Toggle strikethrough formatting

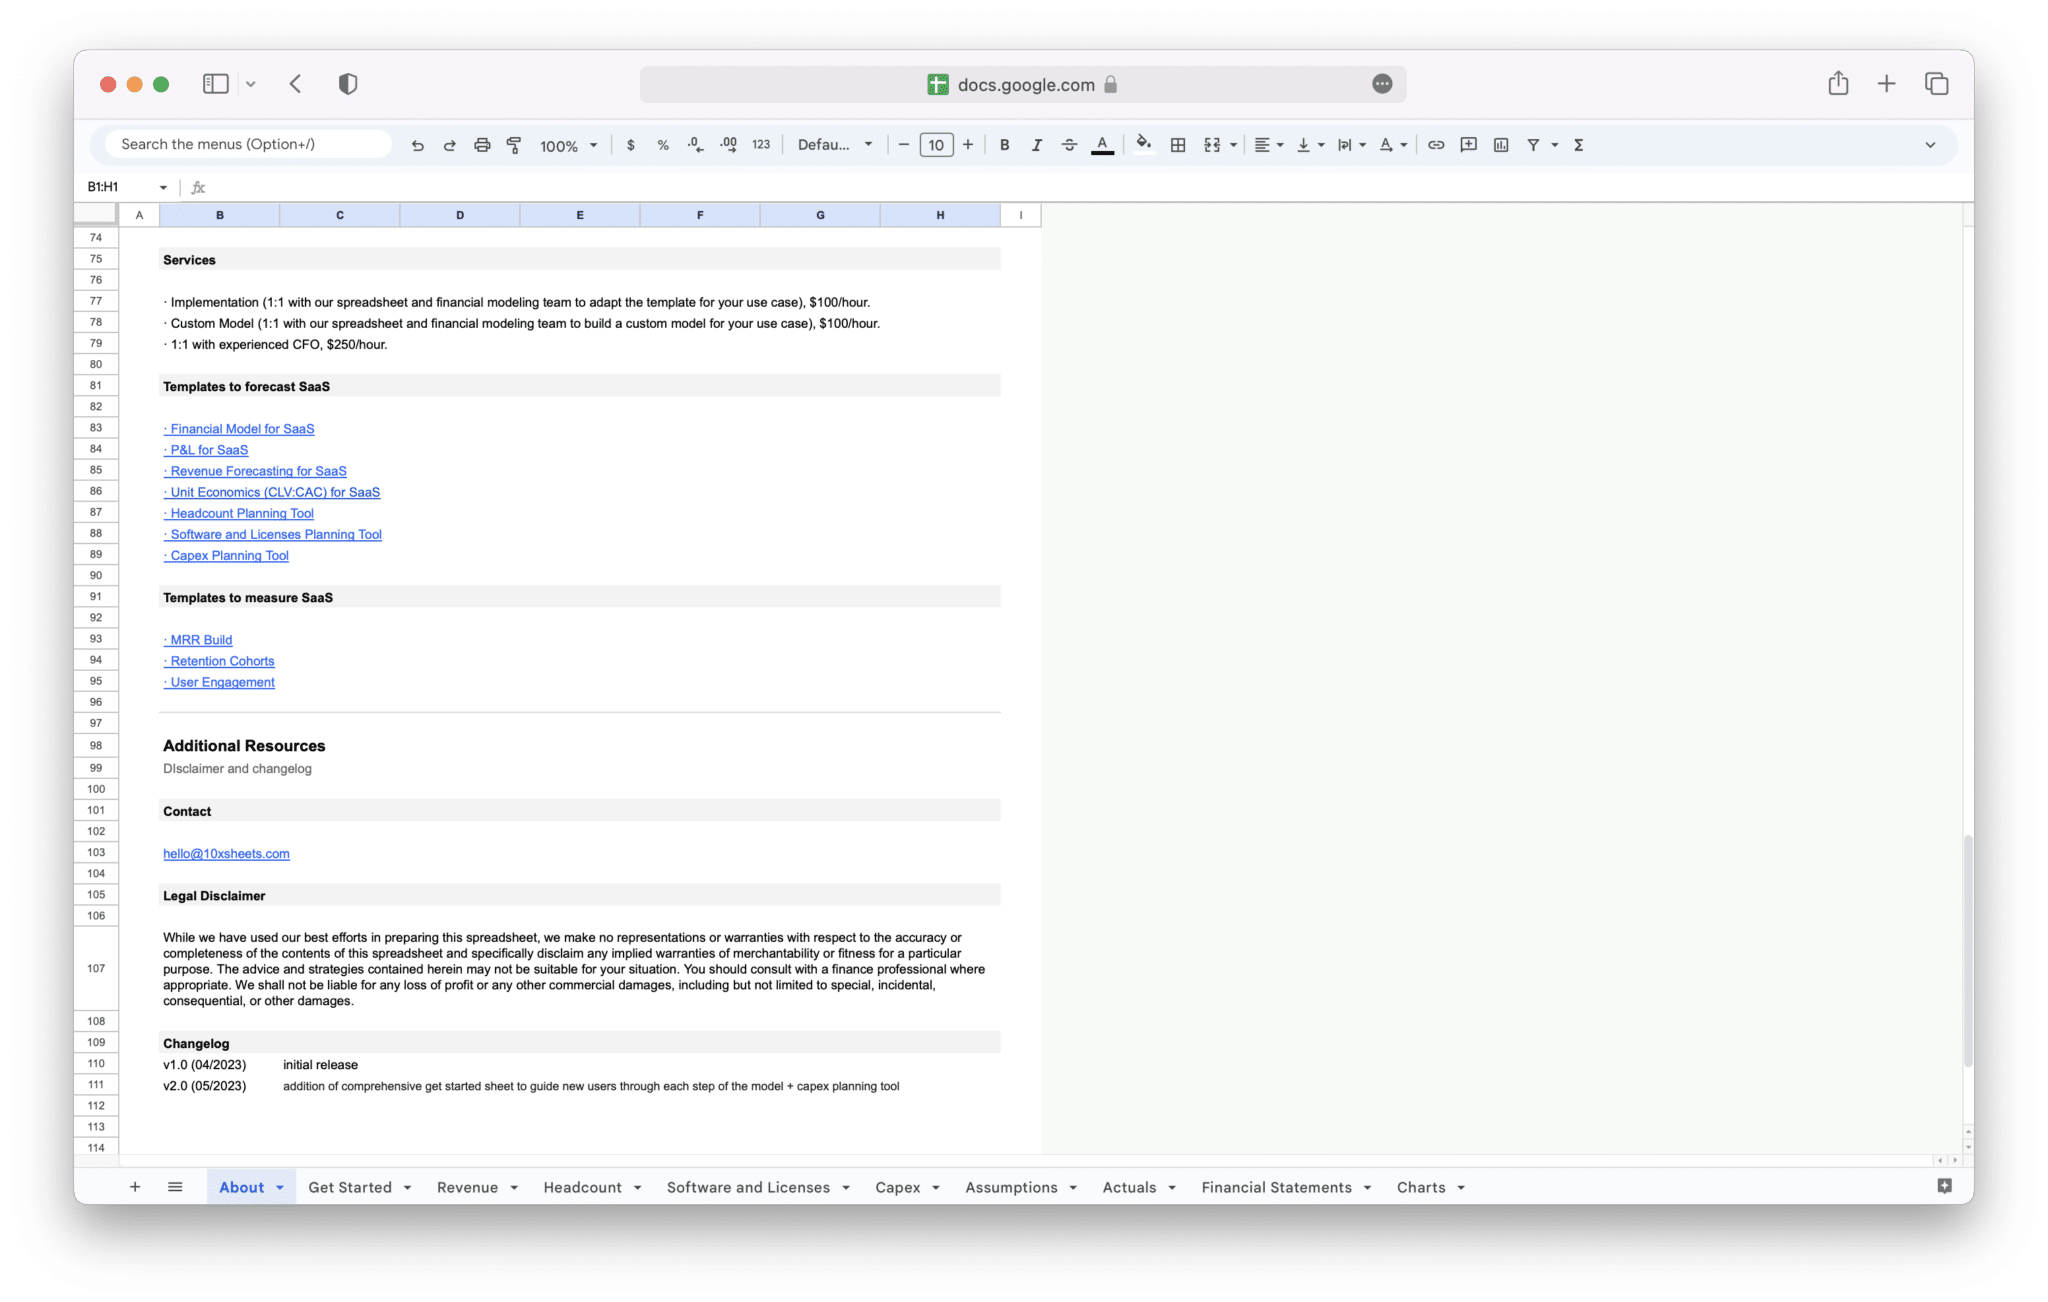(1069, 144)
